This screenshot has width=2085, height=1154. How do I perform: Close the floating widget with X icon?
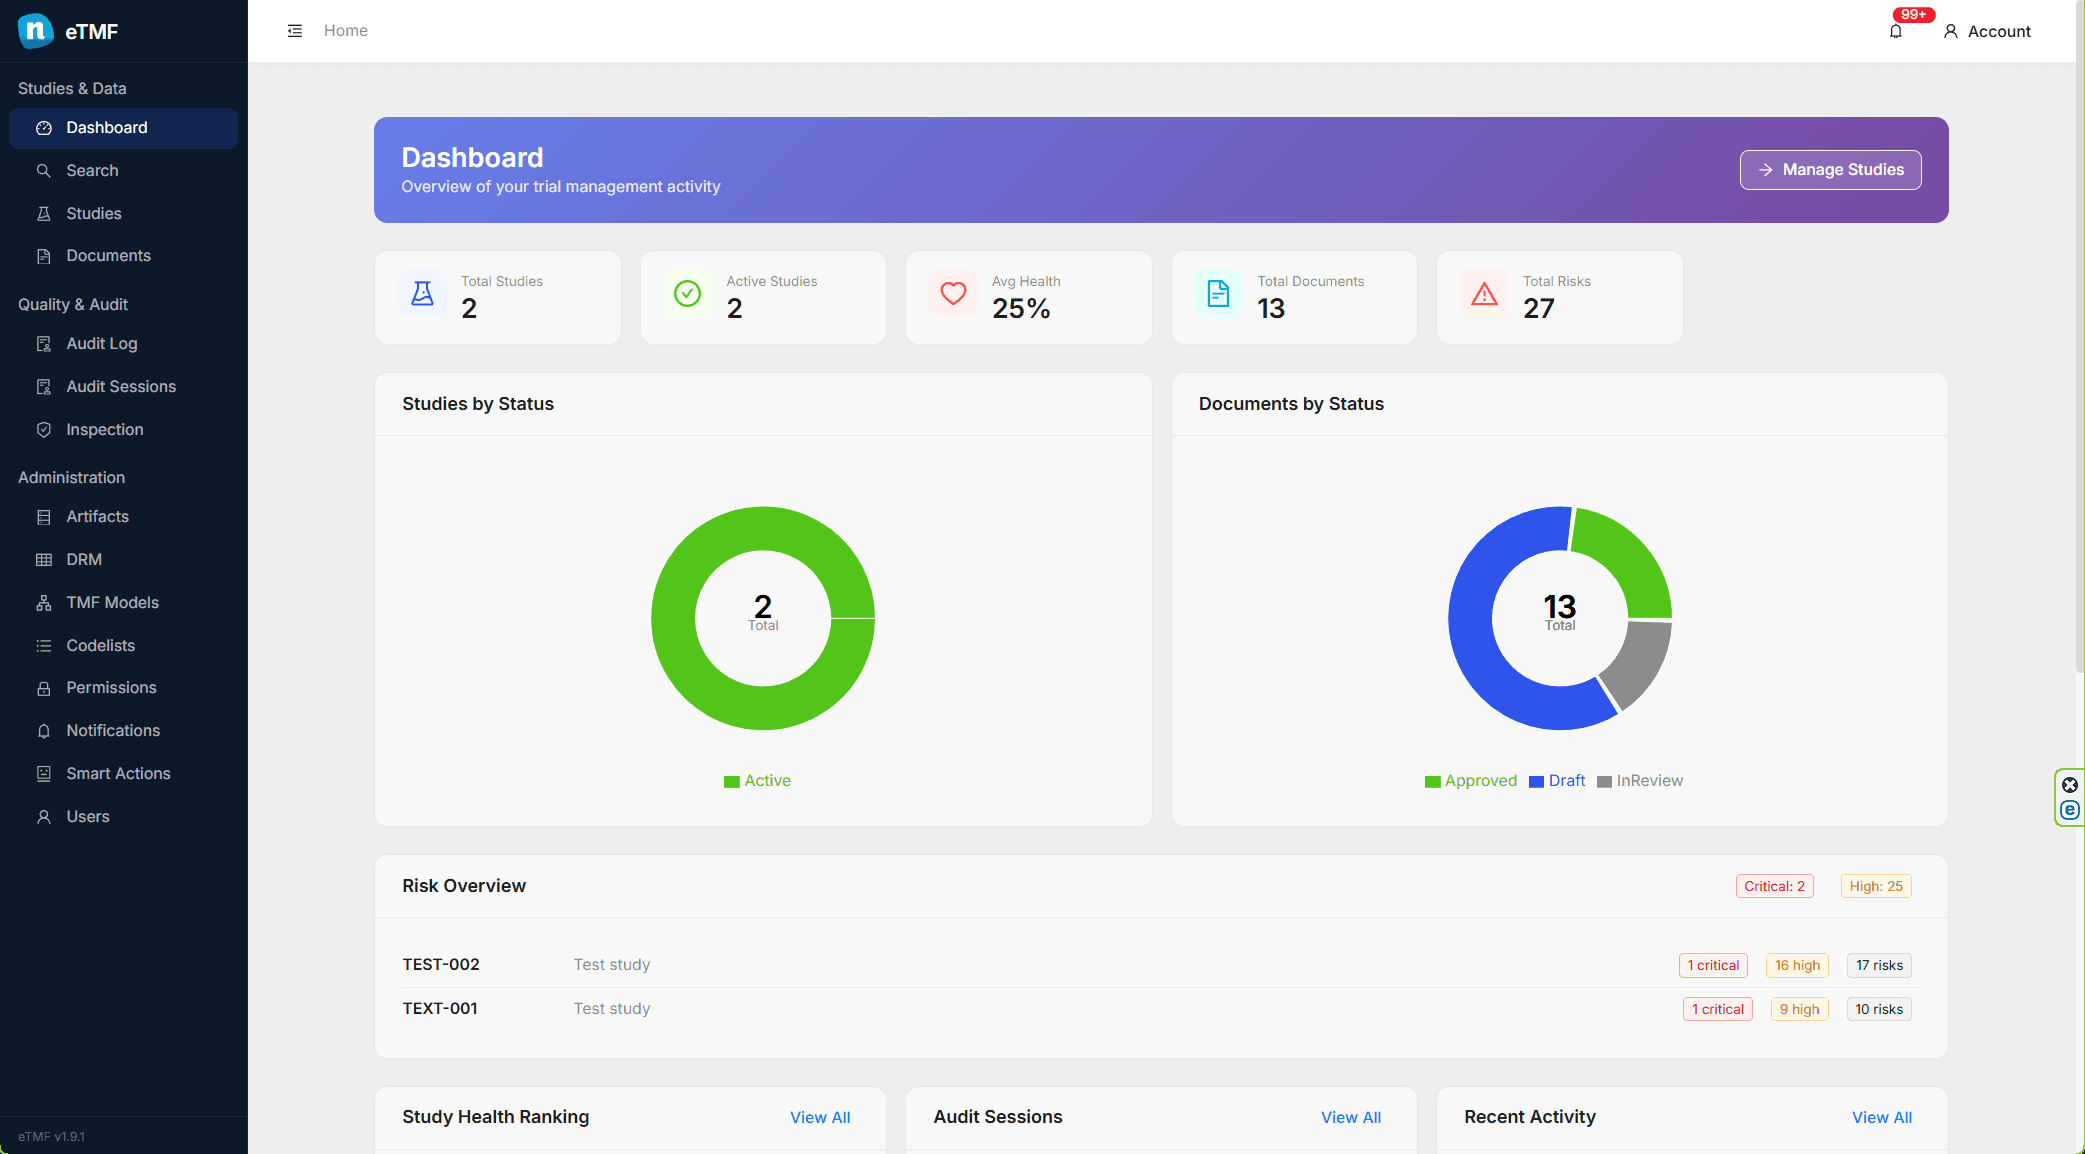pos(2070,785)
